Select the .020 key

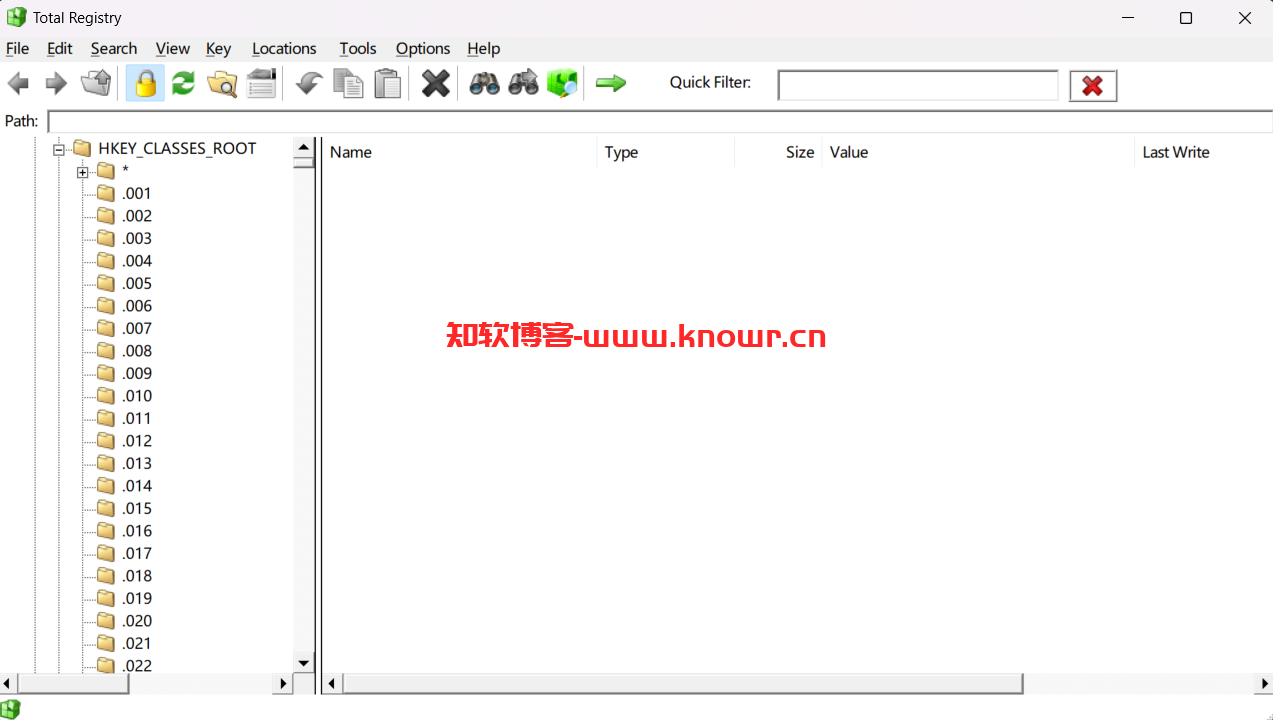[x=137, y=621]
